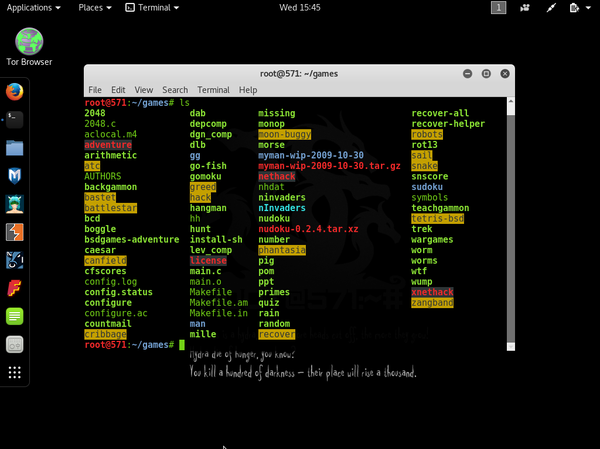The width and height of the screenshot is (600, 449).
Task: Click the terminal scrollbar down arrow
Action: pos(510,347)
